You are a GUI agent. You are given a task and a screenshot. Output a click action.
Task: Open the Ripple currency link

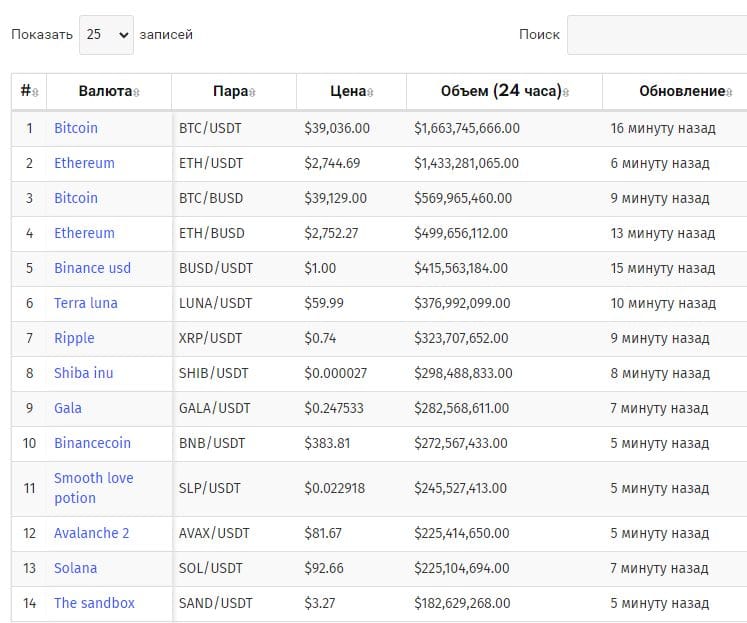point(74,338)
